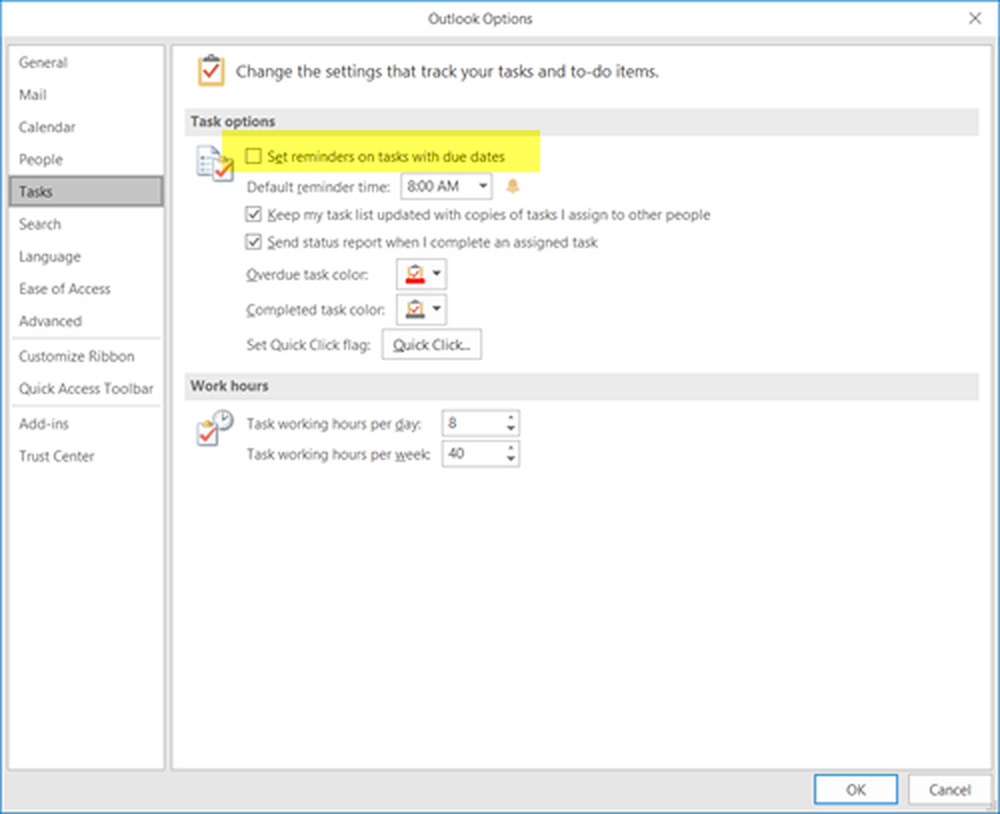Switch to the Mail options category
1000x814 pixels.
33,95
